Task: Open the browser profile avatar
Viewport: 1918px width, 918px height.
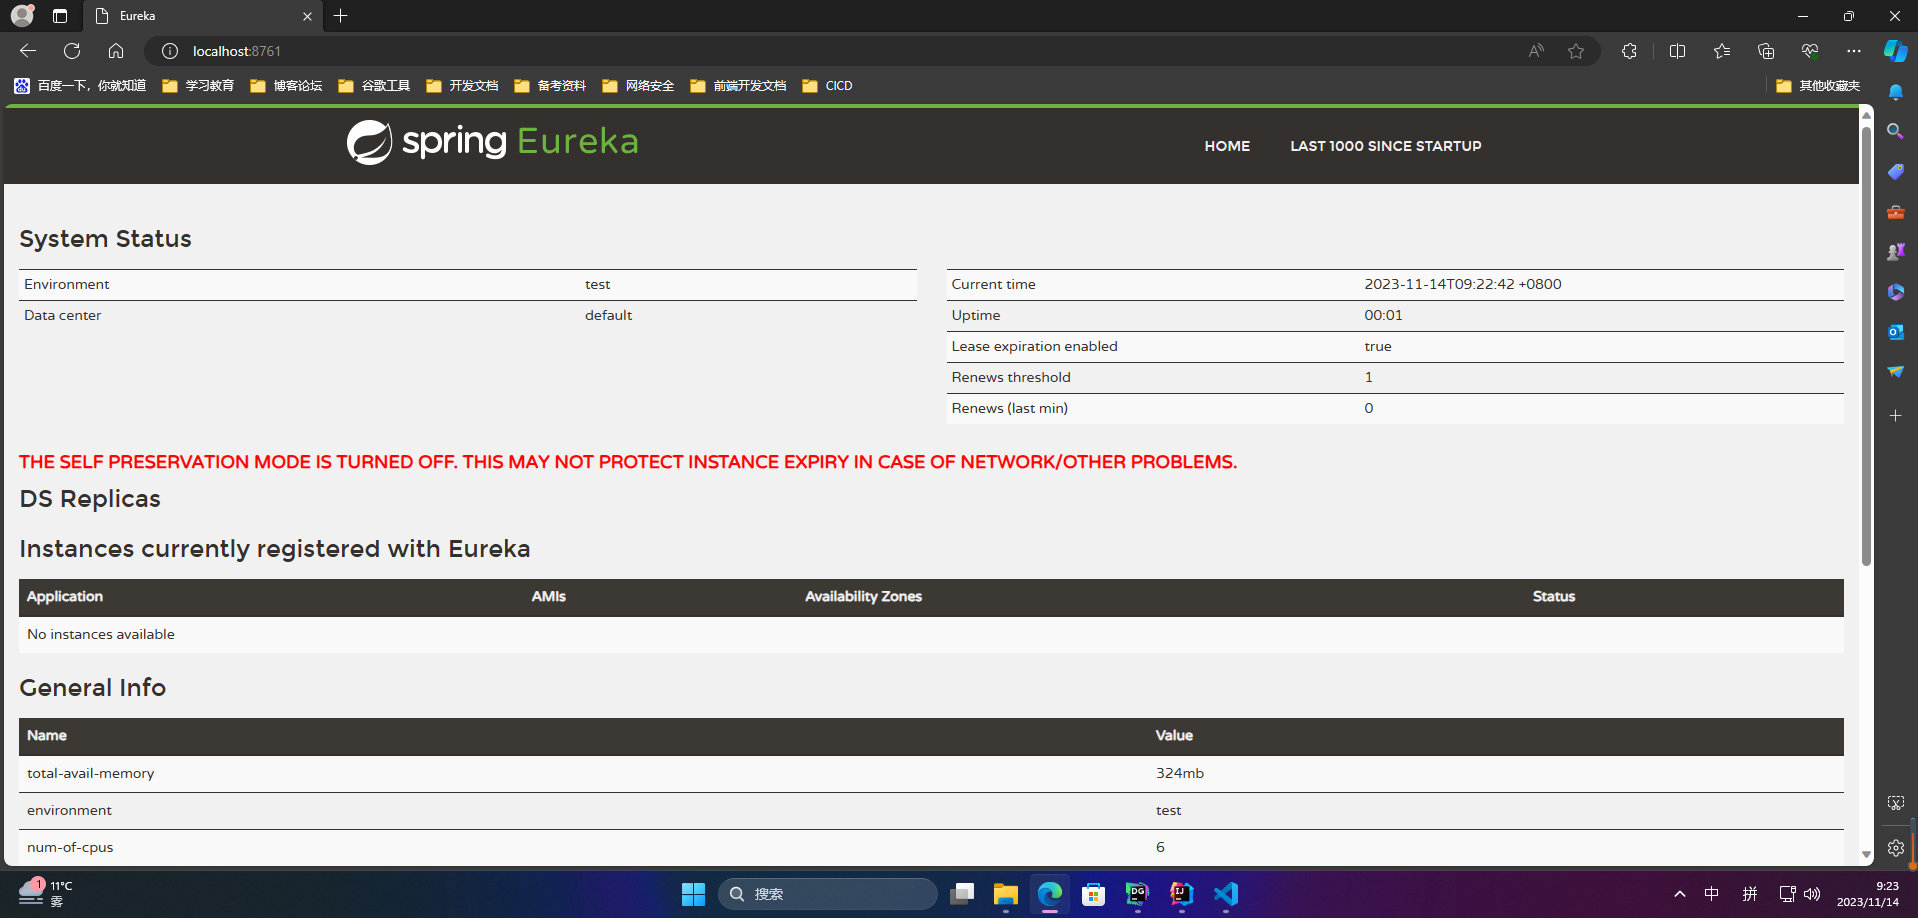Action: pyautogui.click(x=22, y=16)
